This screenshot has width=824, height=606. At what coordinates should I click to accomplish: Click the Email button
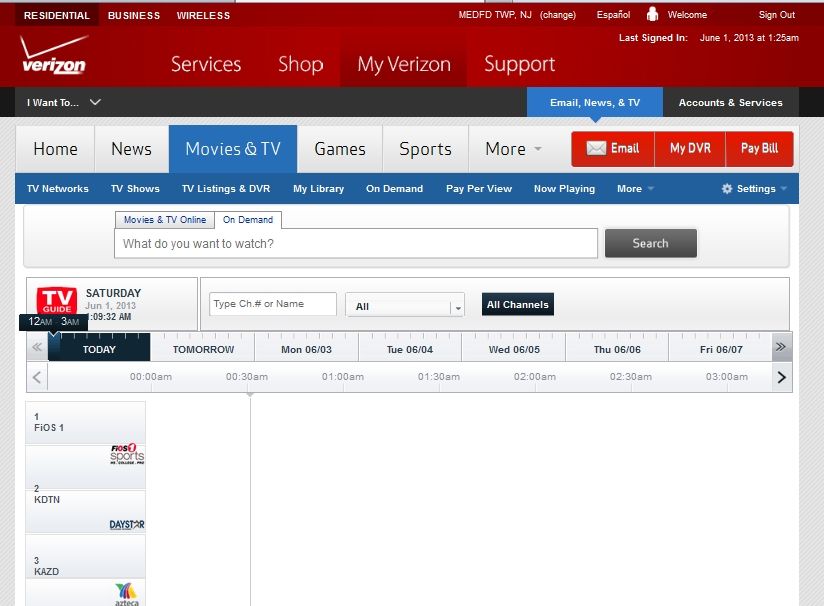coord(613,149)
